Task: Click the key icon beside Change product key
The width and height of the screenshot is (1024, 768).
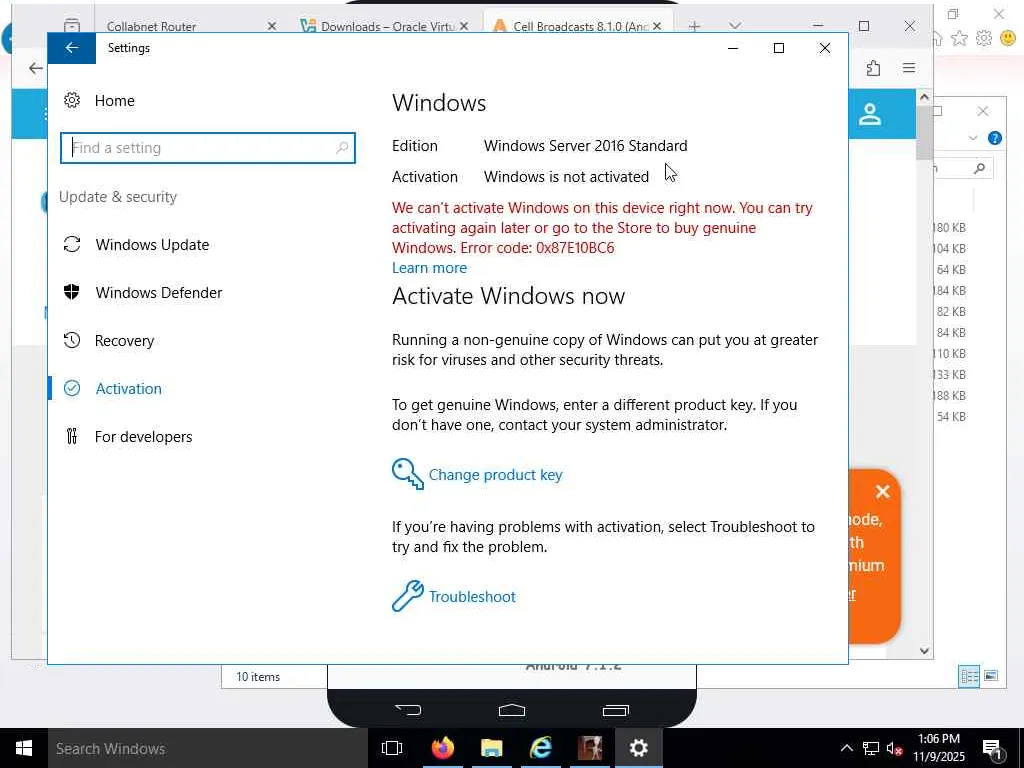Action: pyautogui.click(x=408, y=474)
